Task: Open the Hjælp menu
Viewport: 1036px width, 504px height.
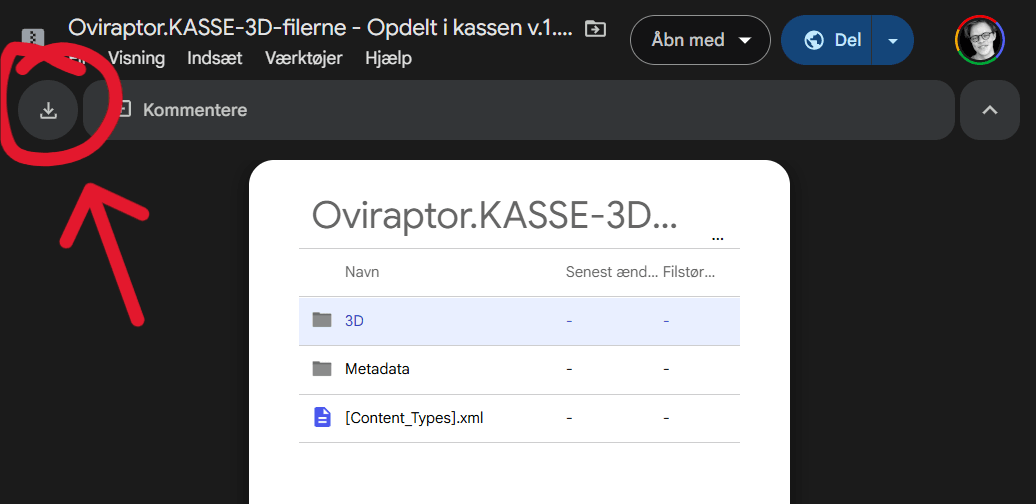Action: (x=388, y=58)
